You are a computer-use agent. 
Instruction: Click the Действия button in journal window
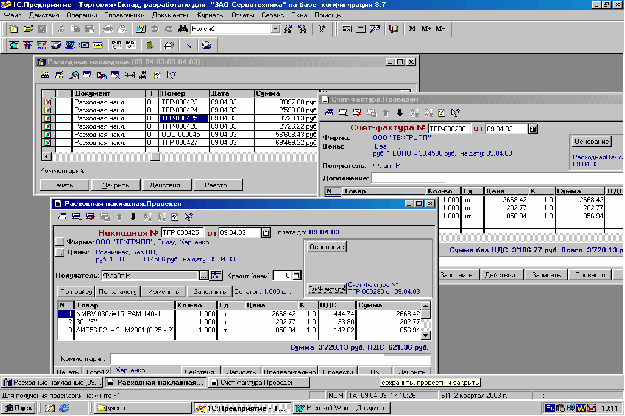click(165, 185)
